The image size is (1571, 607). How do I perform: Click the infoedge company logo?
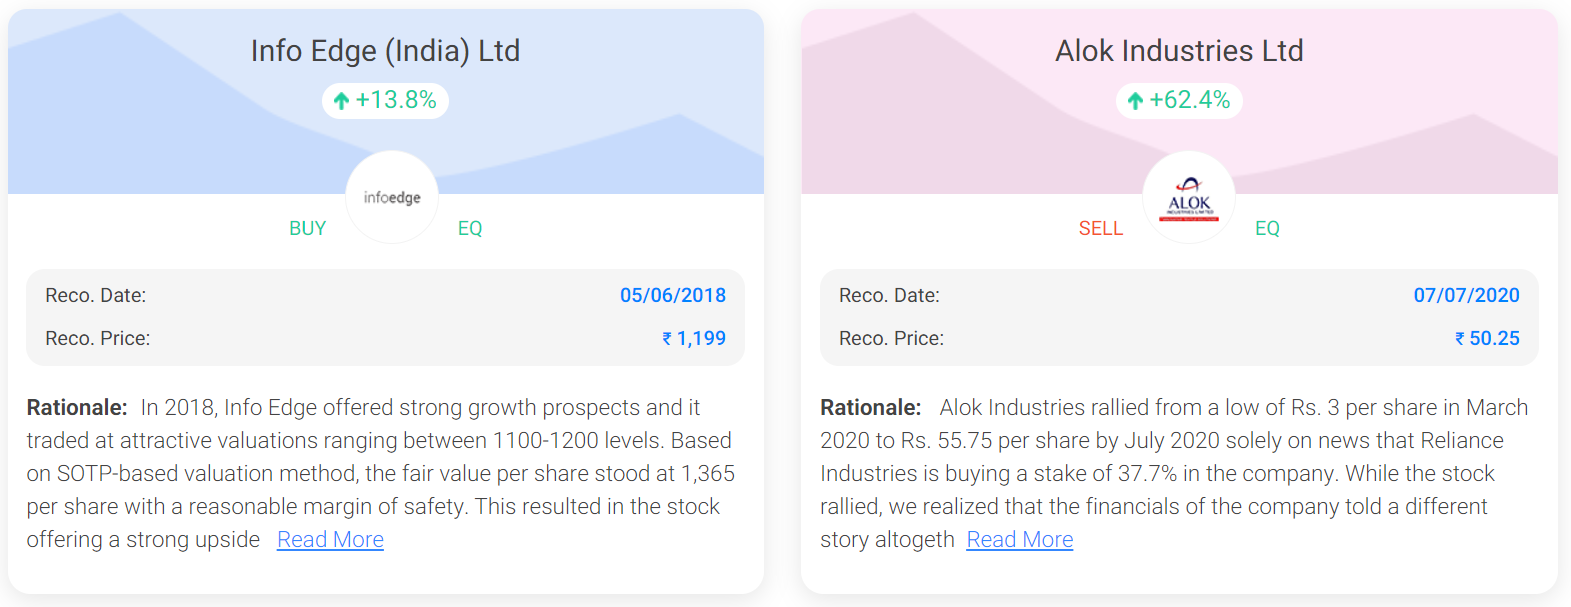click(x=392, y=197)
